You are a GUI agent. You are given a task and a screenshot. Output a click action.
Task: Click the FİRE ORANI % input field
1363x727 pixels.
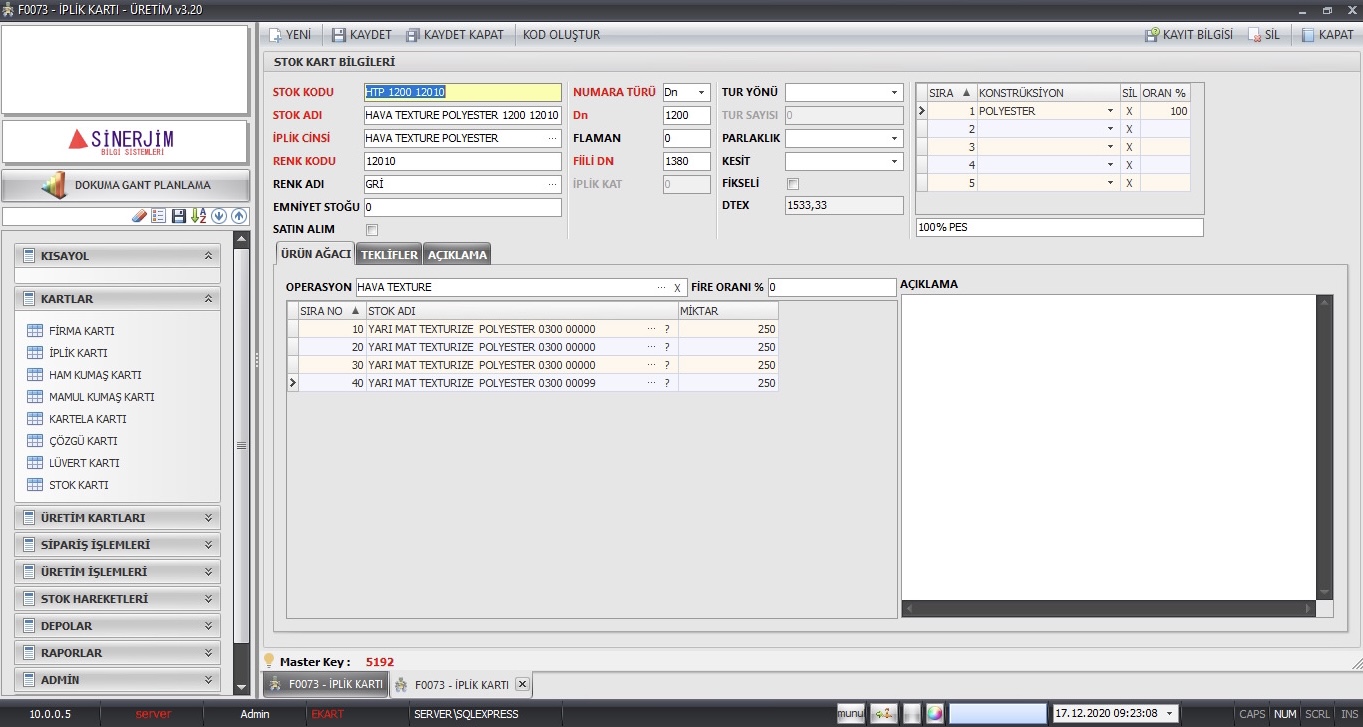(x=832, y=288)
